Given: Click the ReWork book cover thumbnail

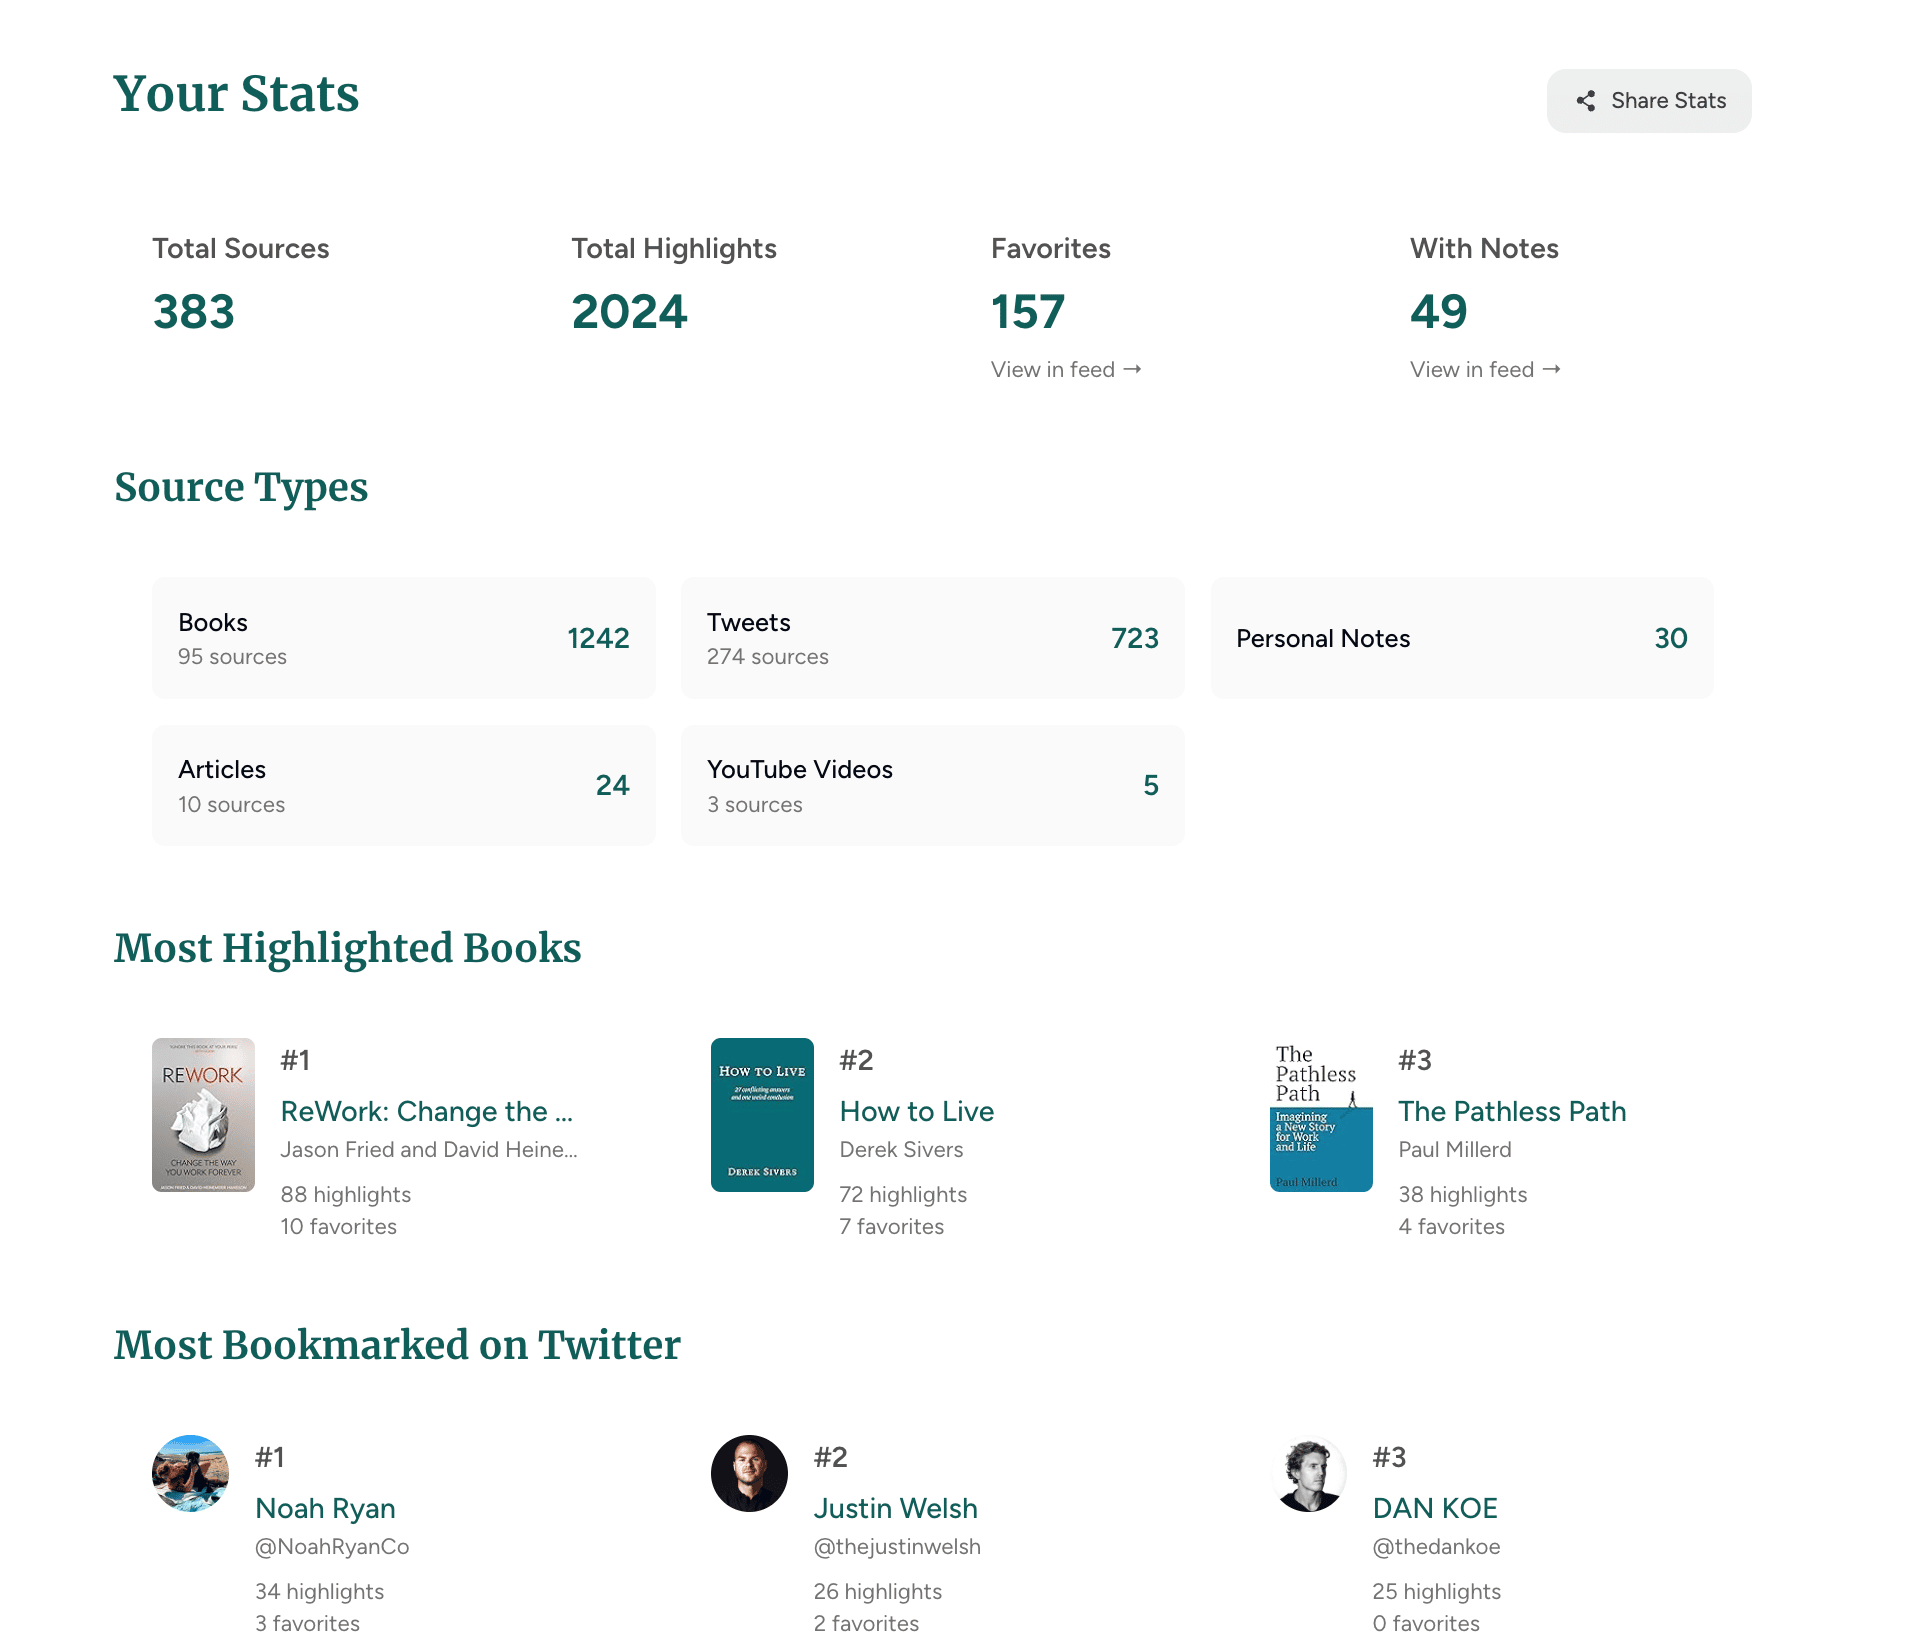Looking at the screenshot, I should (203, 1115).
